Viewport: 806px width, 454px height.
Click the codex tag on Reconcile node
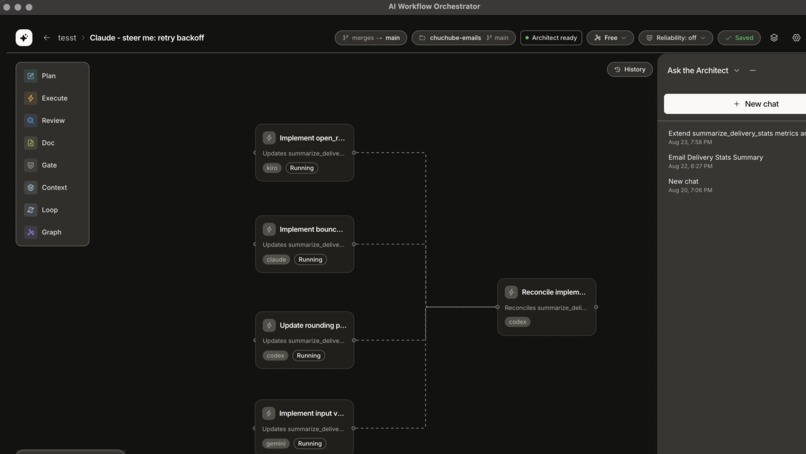(518, 322)
